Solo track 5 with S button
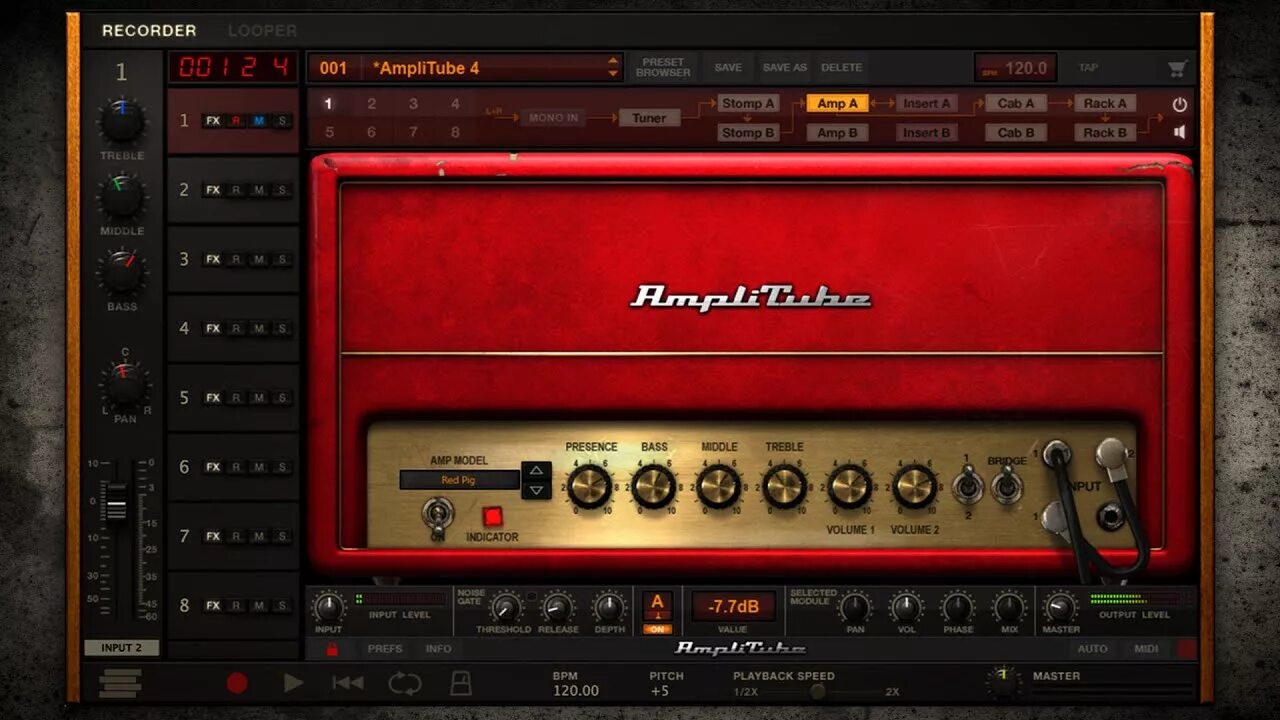This screenshot has width=1280, height=720. 282,398
